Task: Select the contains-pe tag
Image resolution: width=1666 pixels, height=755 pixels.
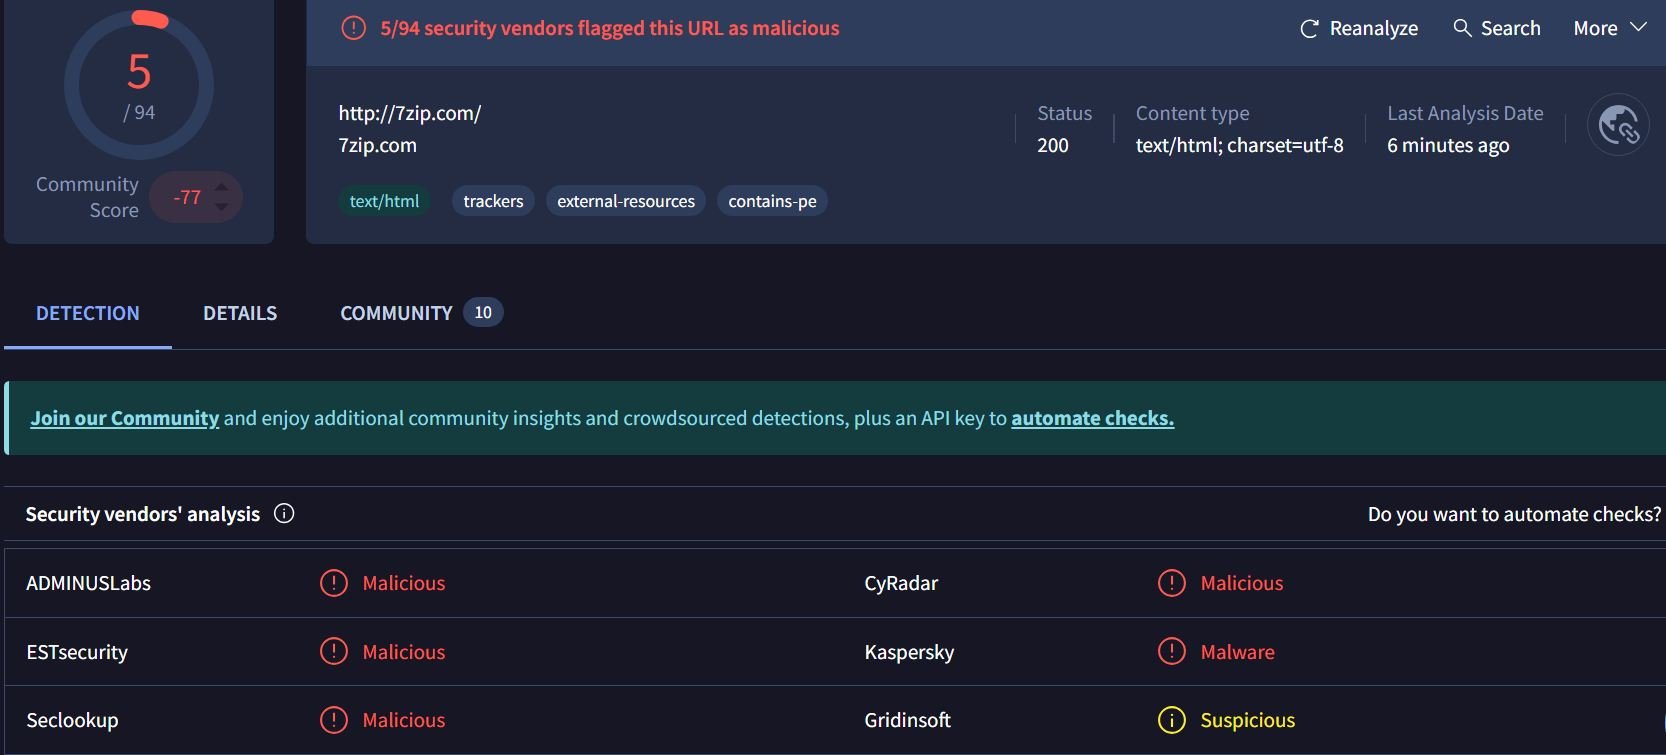Action: [772, 201]
